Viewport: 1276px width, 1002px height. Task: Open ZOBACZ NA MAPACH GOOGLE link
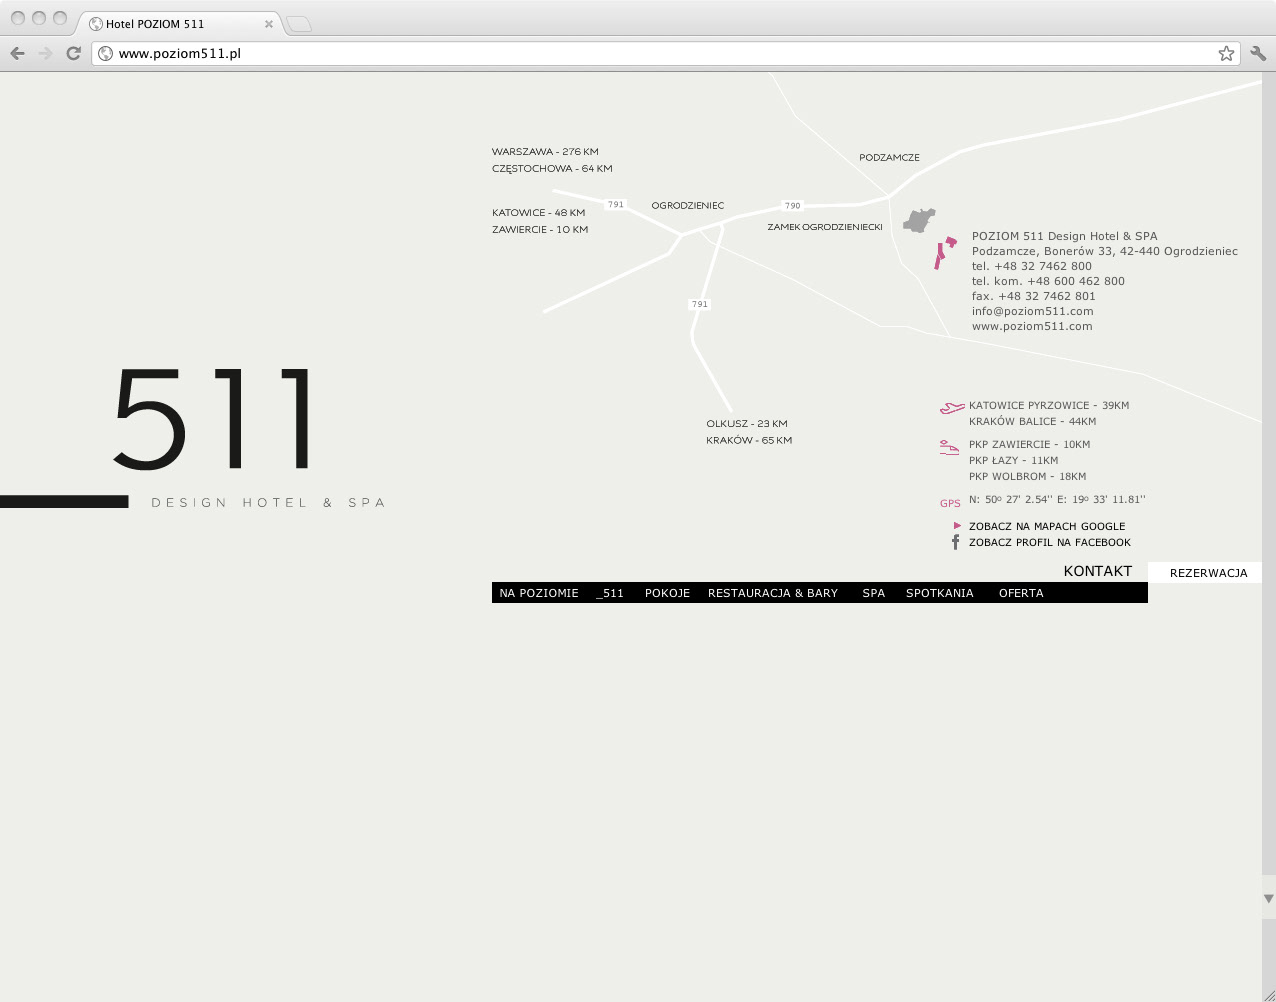pyautogui.click(x=1046, y=526)
